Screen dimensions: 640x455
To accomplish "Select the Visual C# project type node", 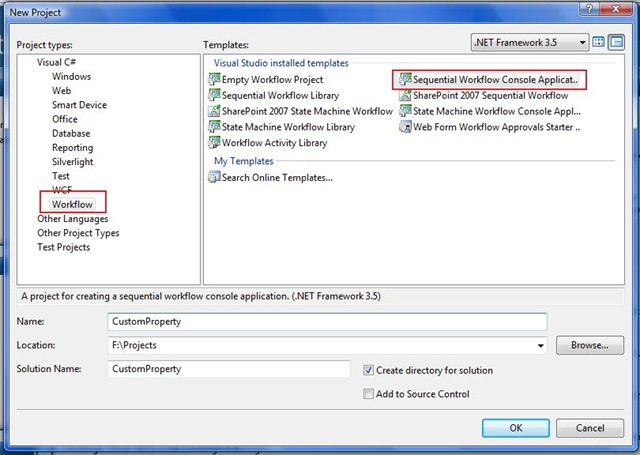I will point(56,62).
